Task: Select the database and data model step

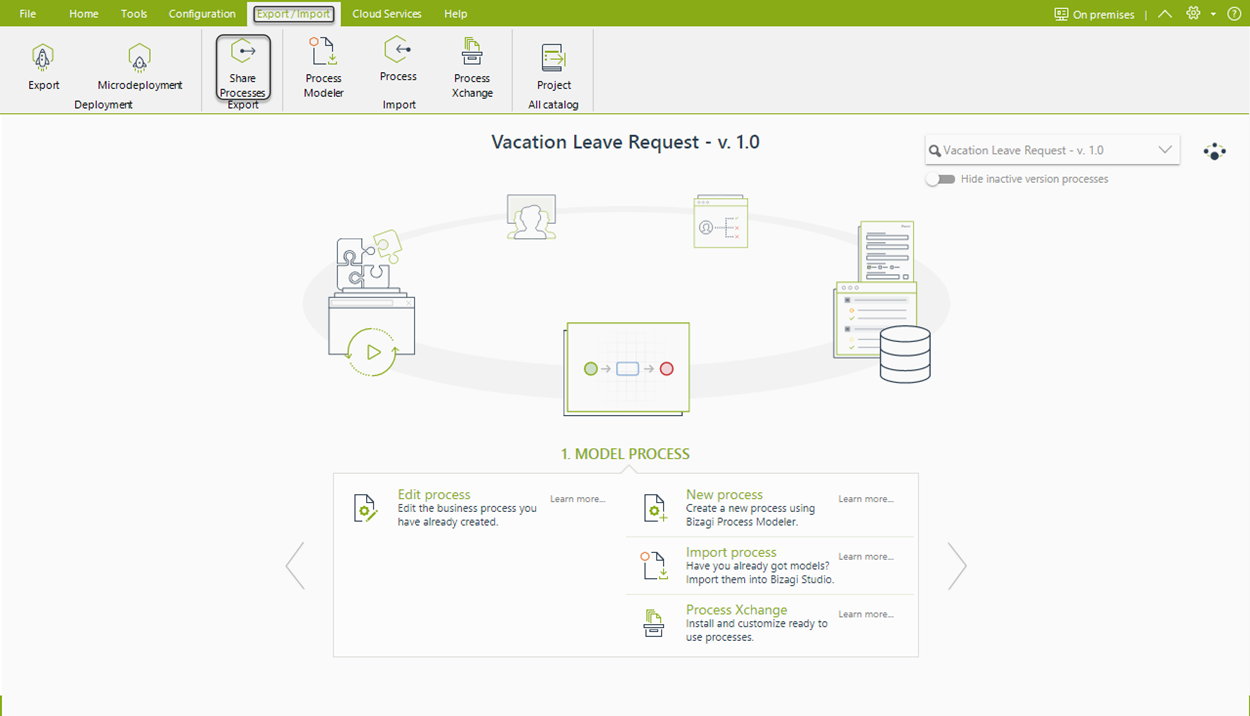Action: pos(883,302)
